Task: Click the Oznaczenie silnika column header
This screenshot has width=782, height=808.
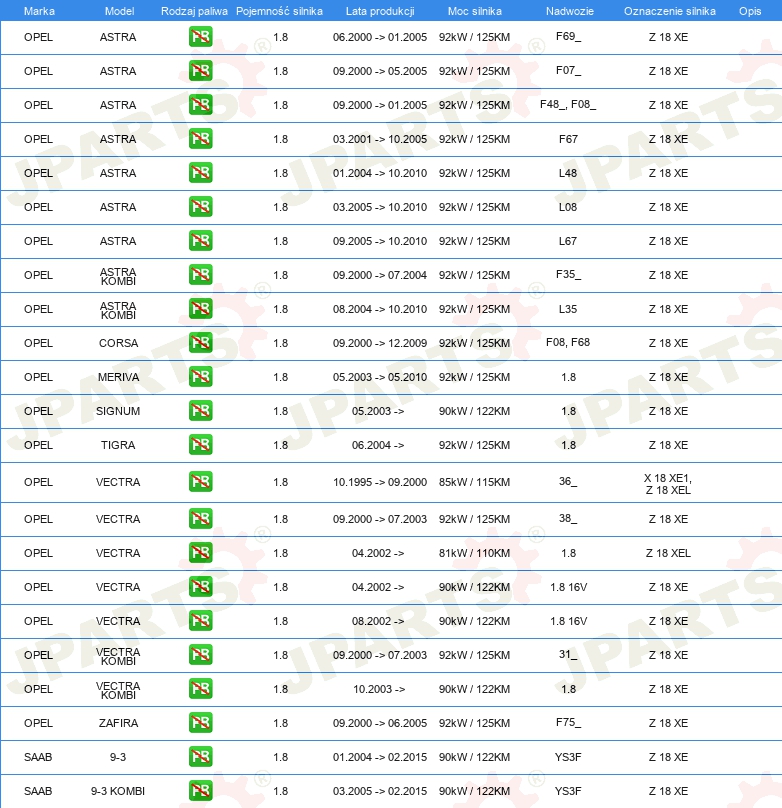Action: (670, 11)
